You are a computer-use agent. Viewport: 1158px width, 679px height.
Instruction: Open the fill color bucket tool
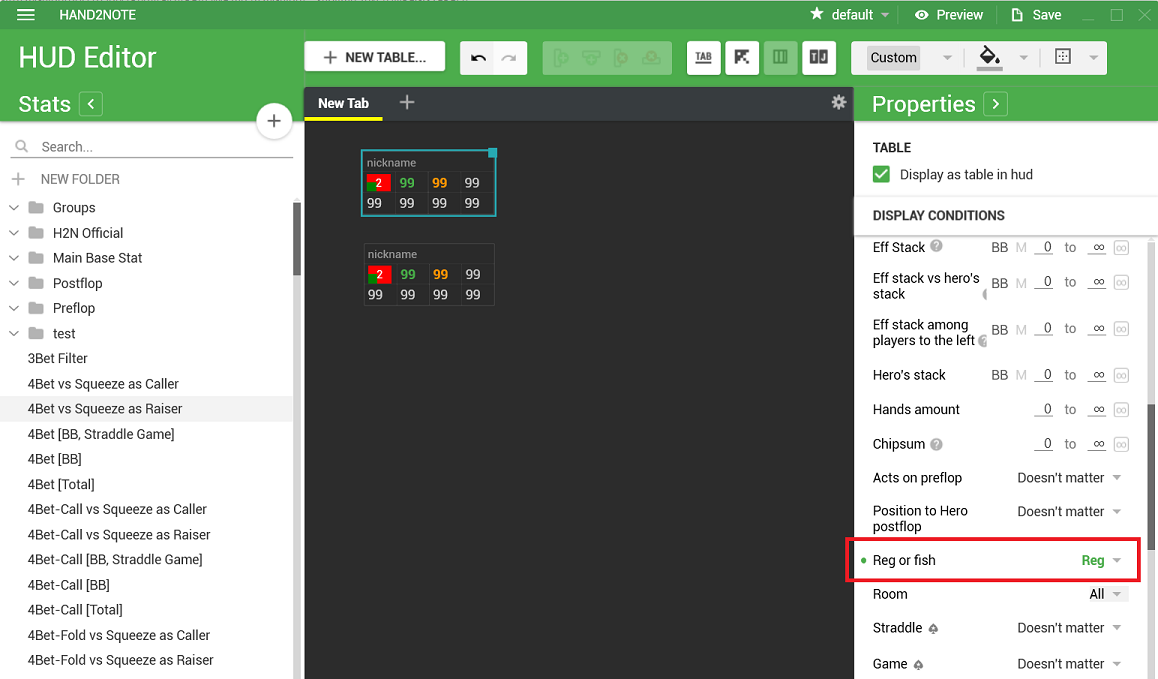[989, 57]
